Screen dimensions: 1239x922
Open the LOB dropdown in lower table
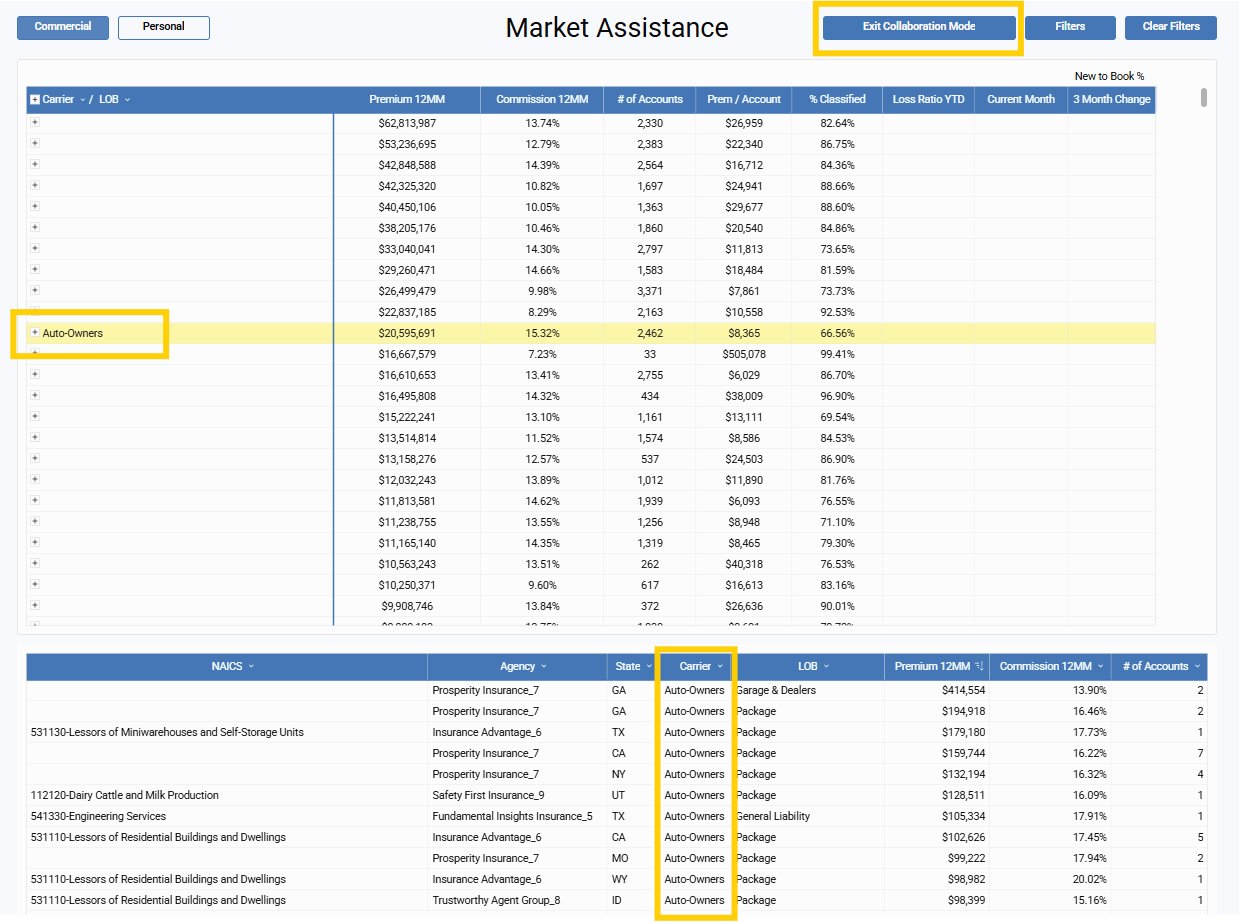(x=826, y=667)
